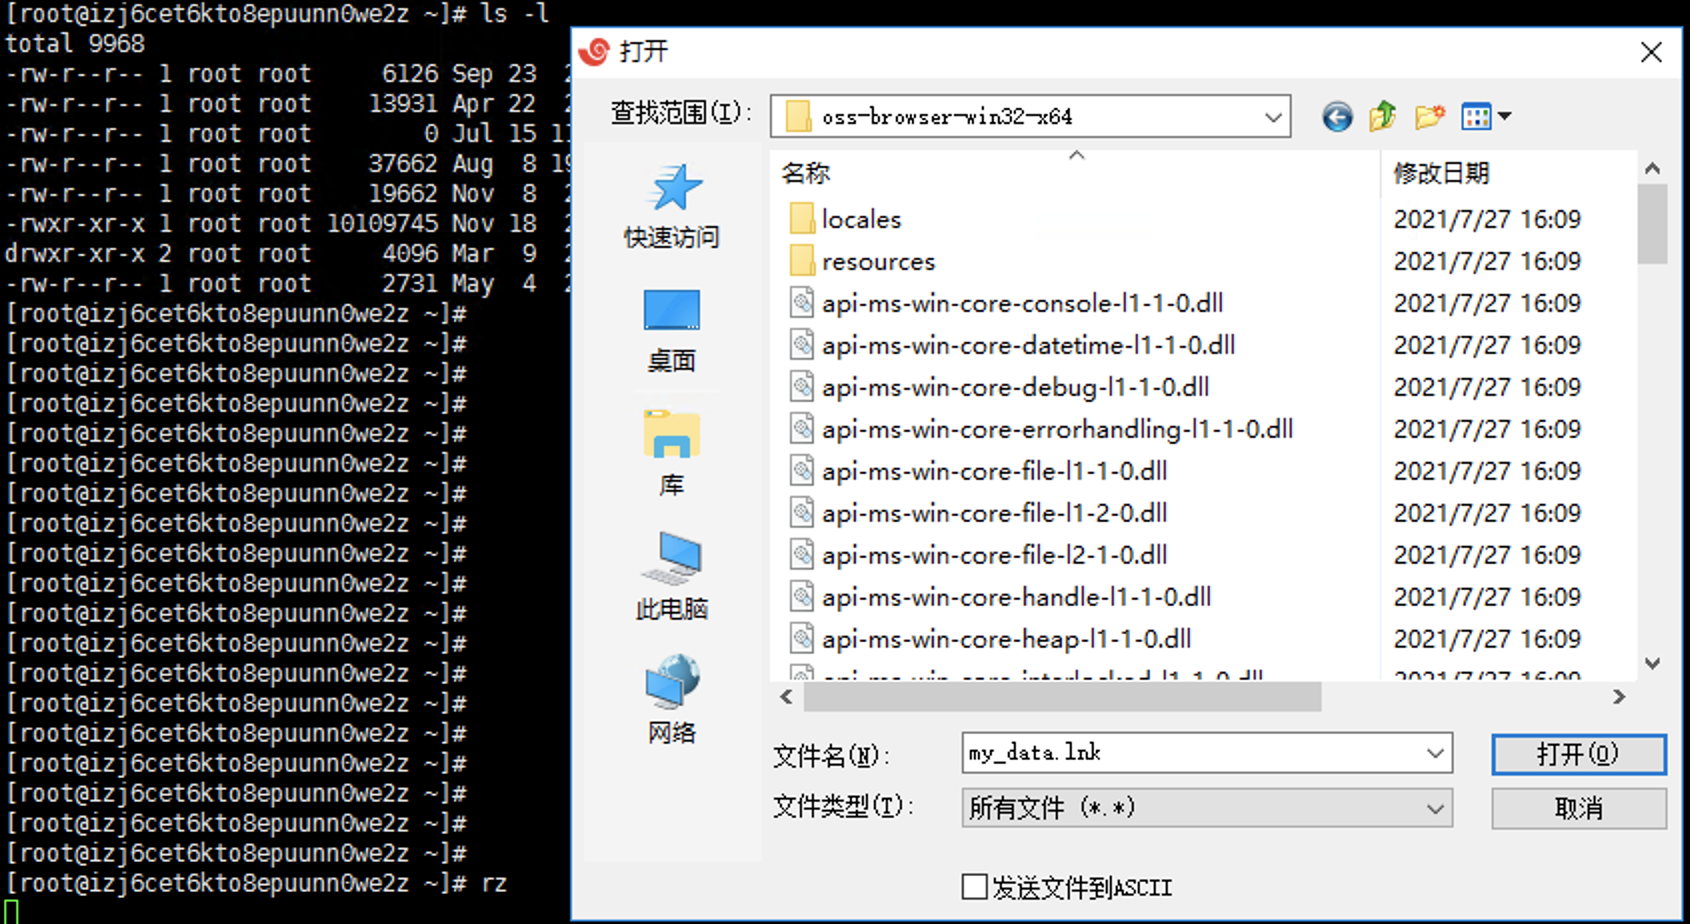Screen dimensions: 1690x924
Task: Expand the file name dropdown arrow
Action: tap(1435, 753)
